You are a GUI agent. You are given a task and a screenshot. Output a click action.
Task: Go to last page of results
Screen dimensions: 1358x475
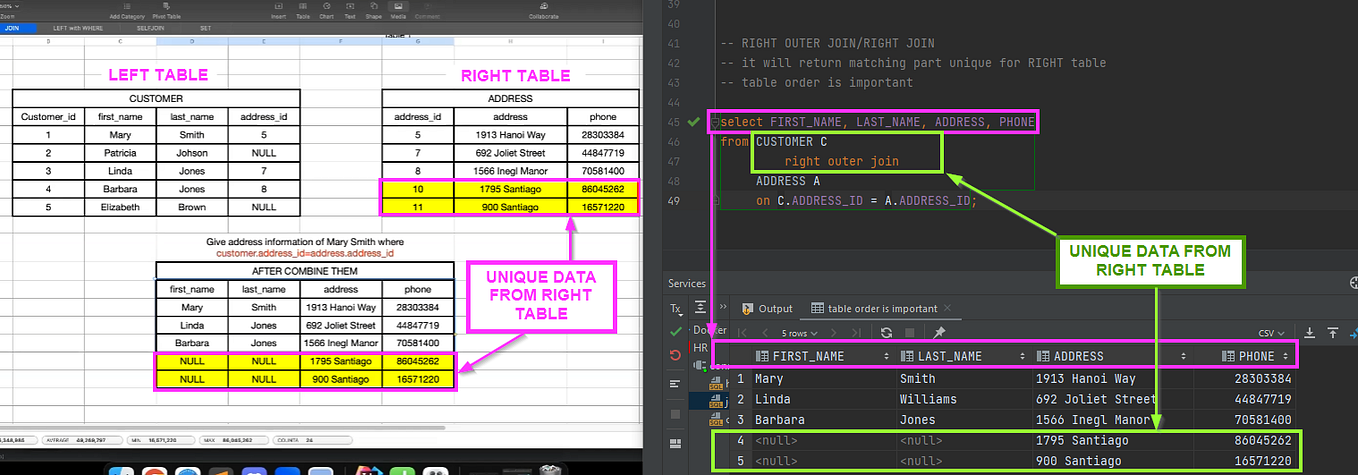click(858, 332)
